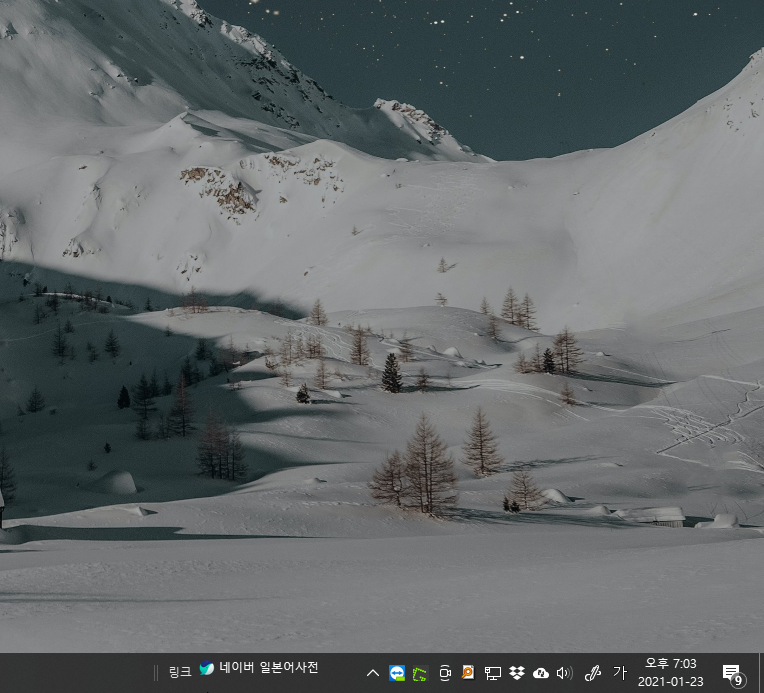The image size is (764, 693).
Task: Click the Show desktop strip at the taskbar edge
Action: (761, 673)
